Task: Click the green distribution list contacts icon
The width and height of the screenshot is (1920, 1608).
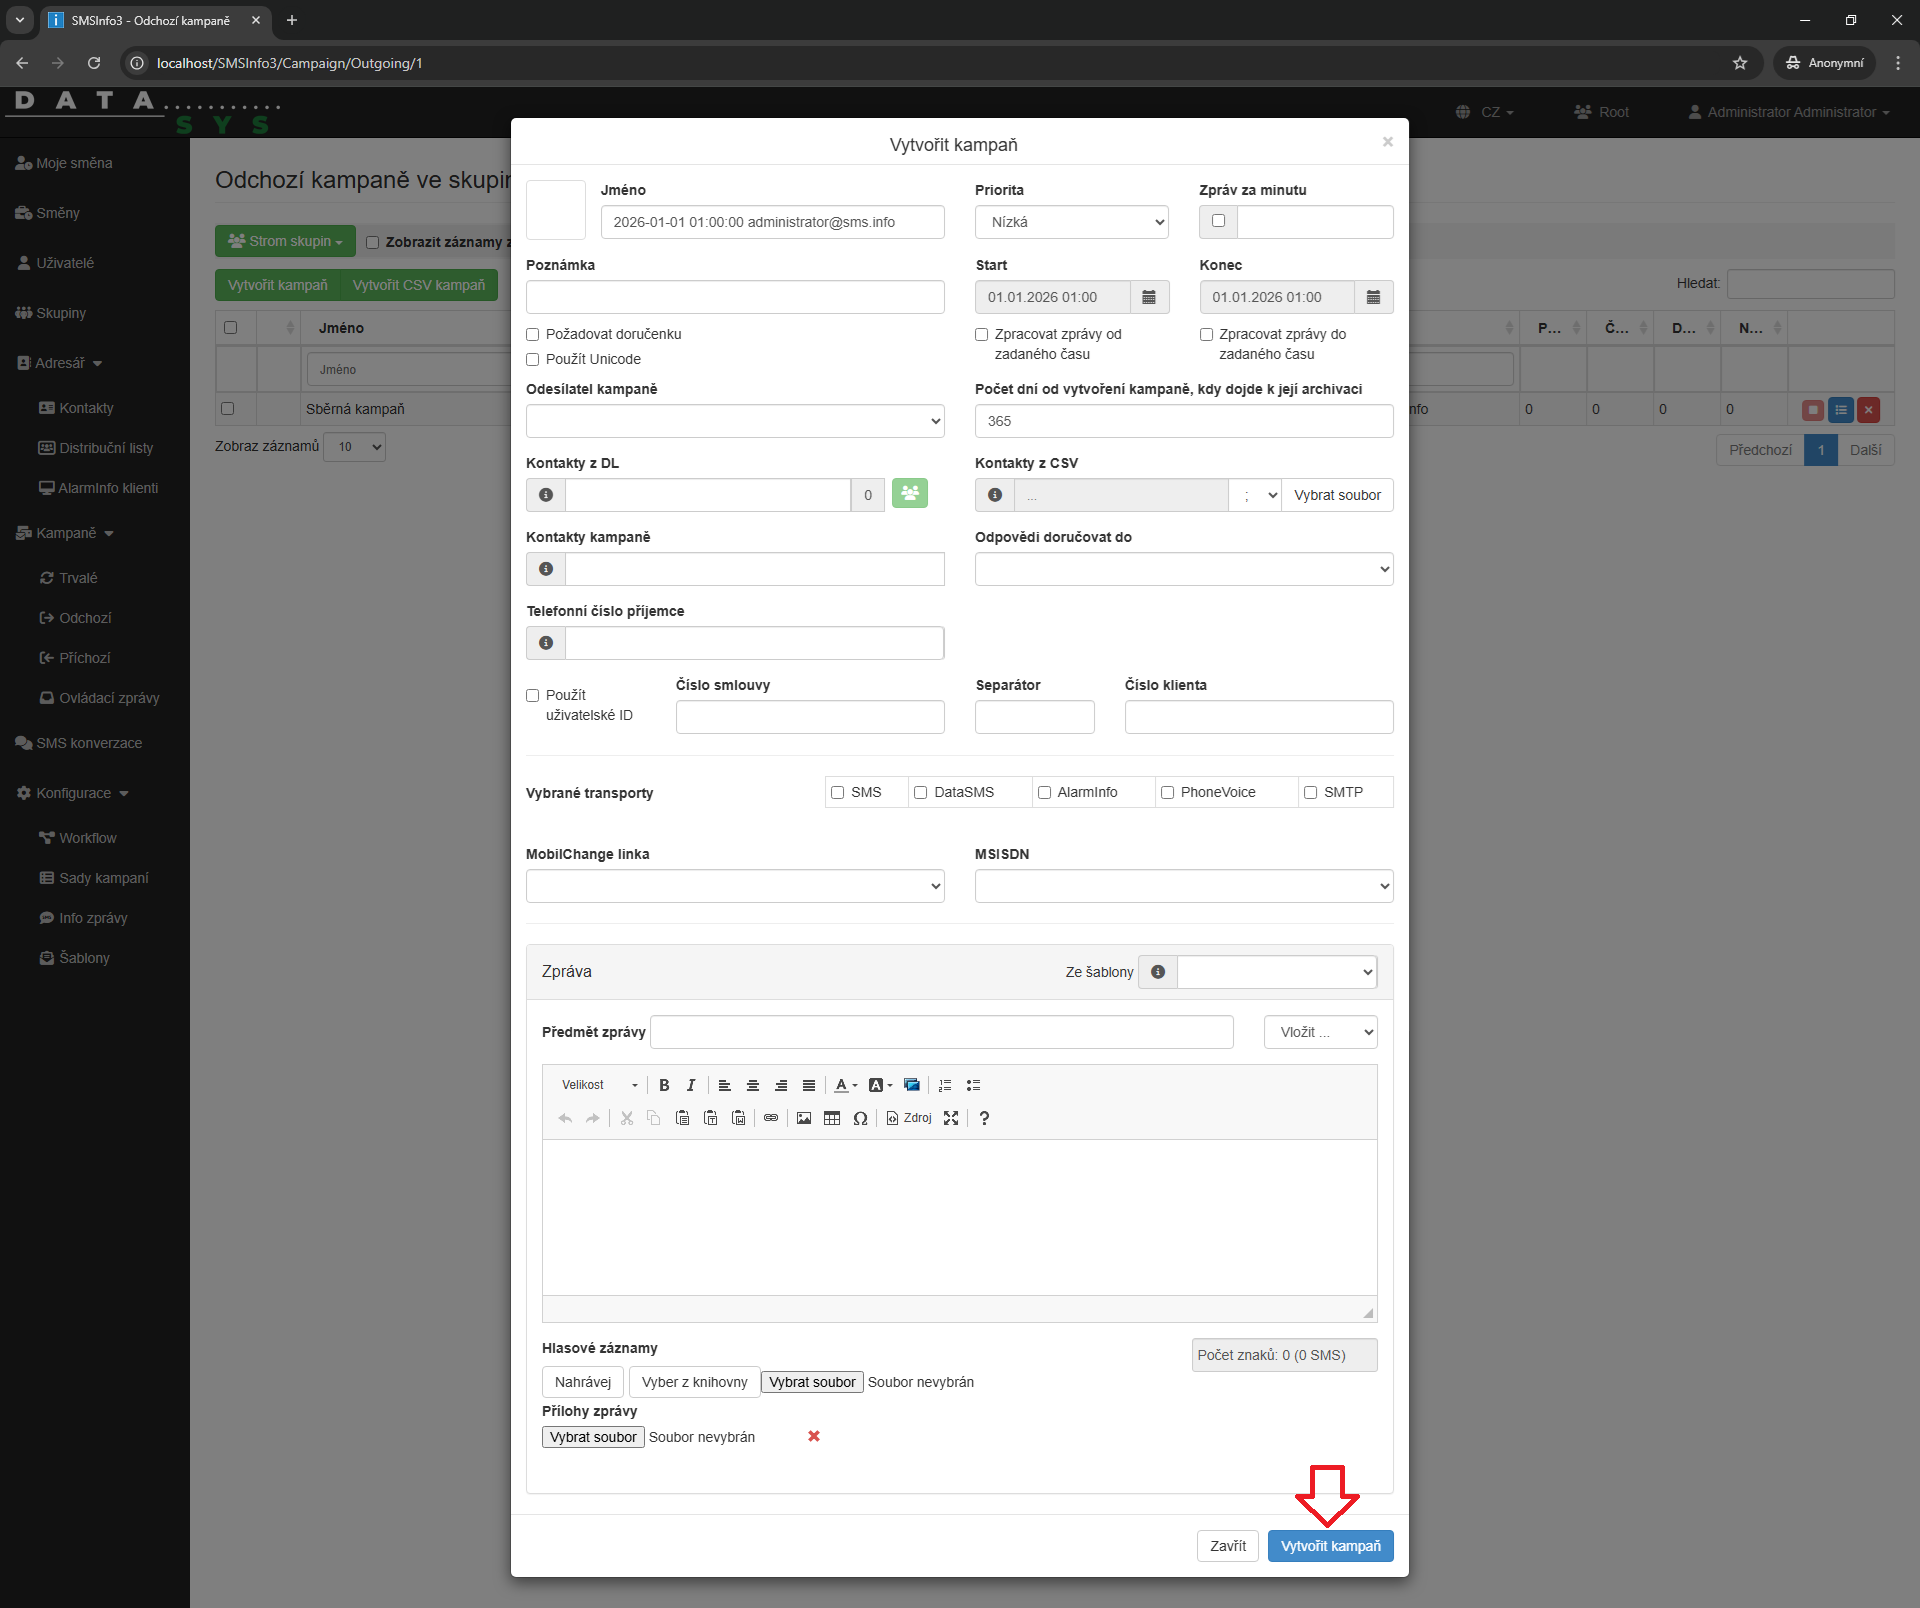Action: [909, 494]
